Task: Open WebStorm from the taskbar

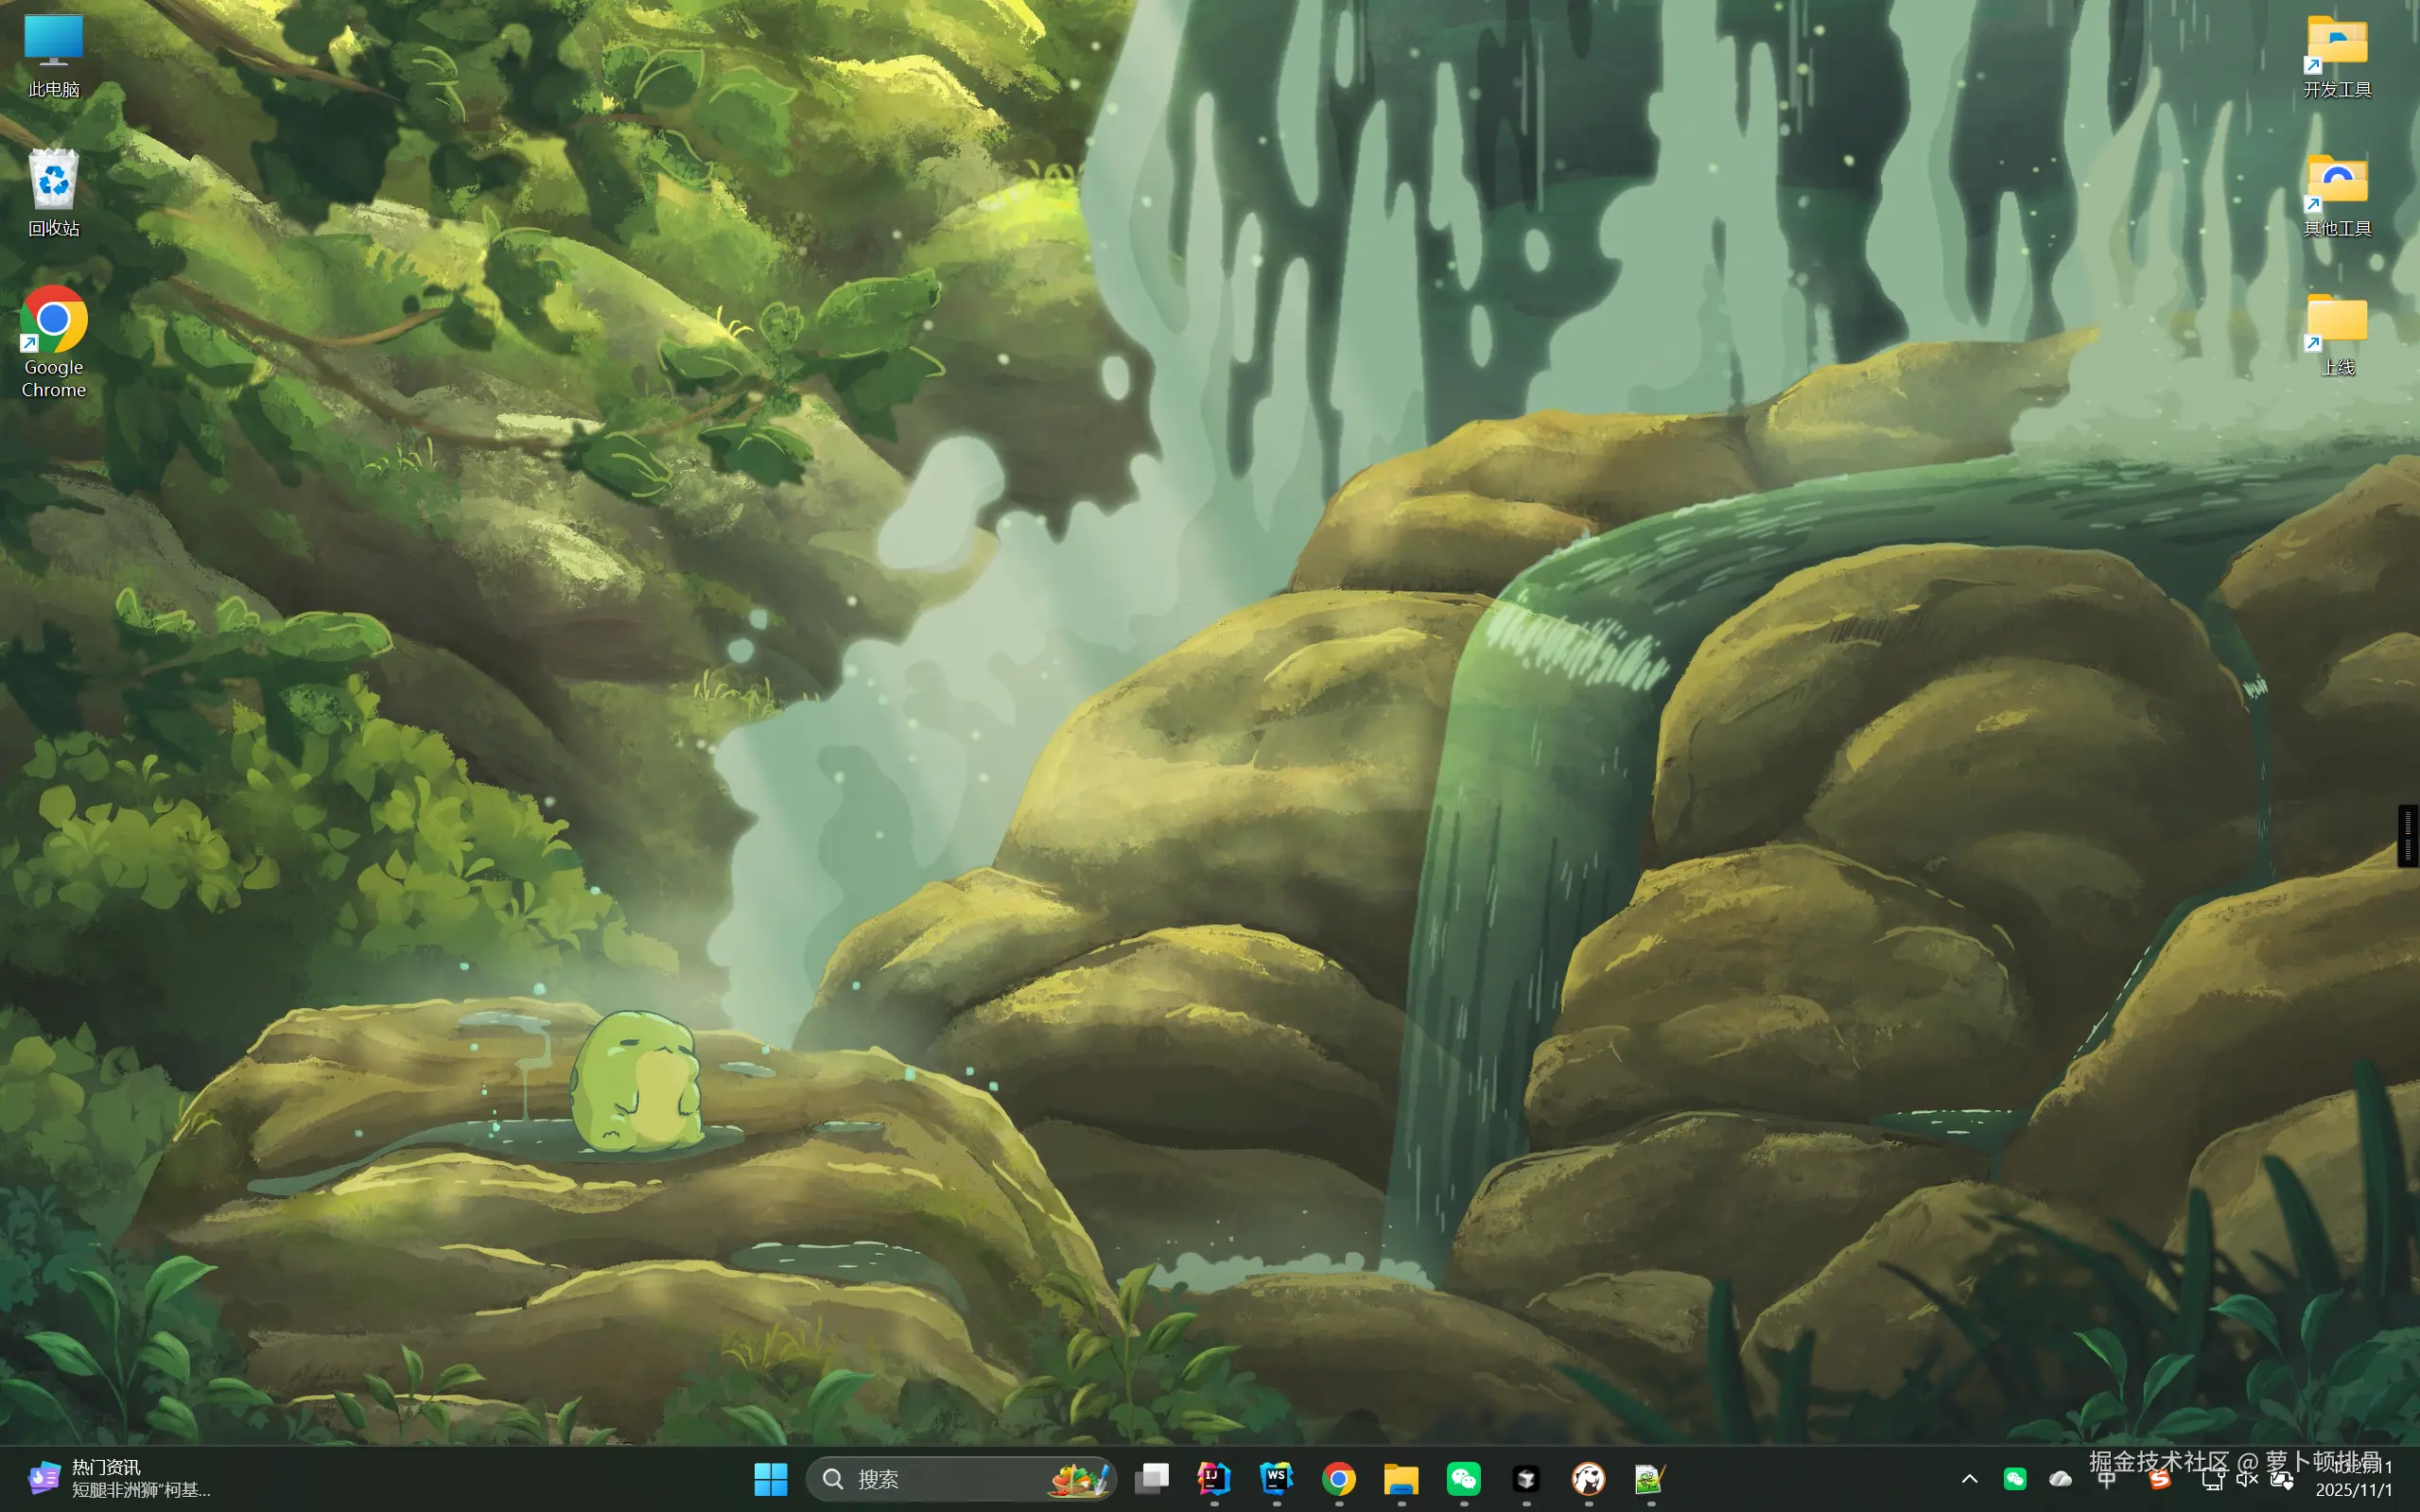Action: (x=1276, y=1478)
